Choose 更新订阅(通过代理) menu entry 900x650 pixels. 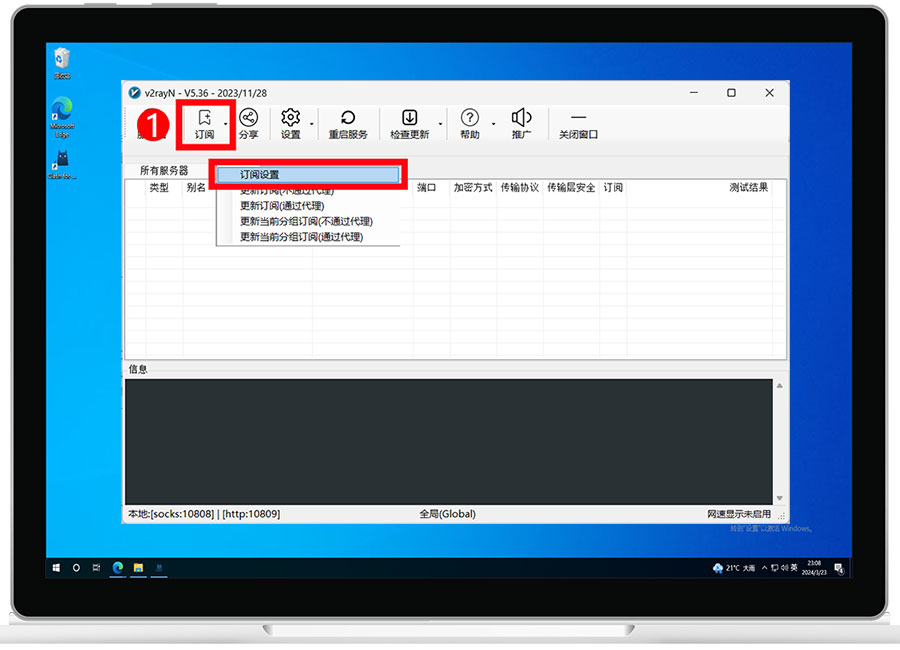[282, 206]
